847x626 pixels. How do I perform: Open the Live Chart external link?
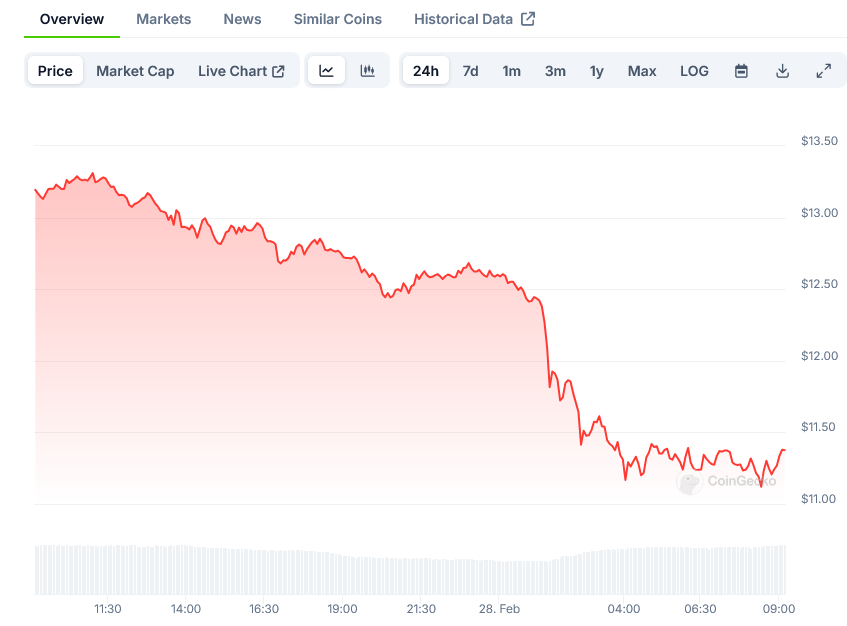(241, 71)
